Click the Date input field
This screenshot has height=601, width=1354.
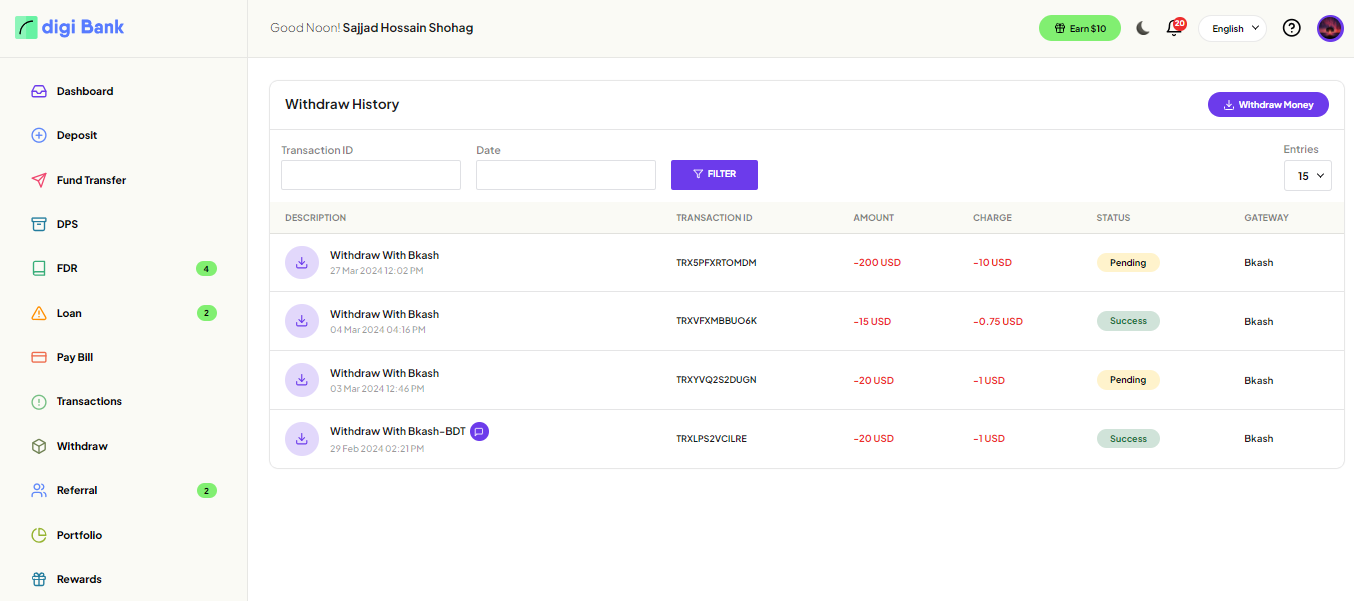tap(565, 175)
